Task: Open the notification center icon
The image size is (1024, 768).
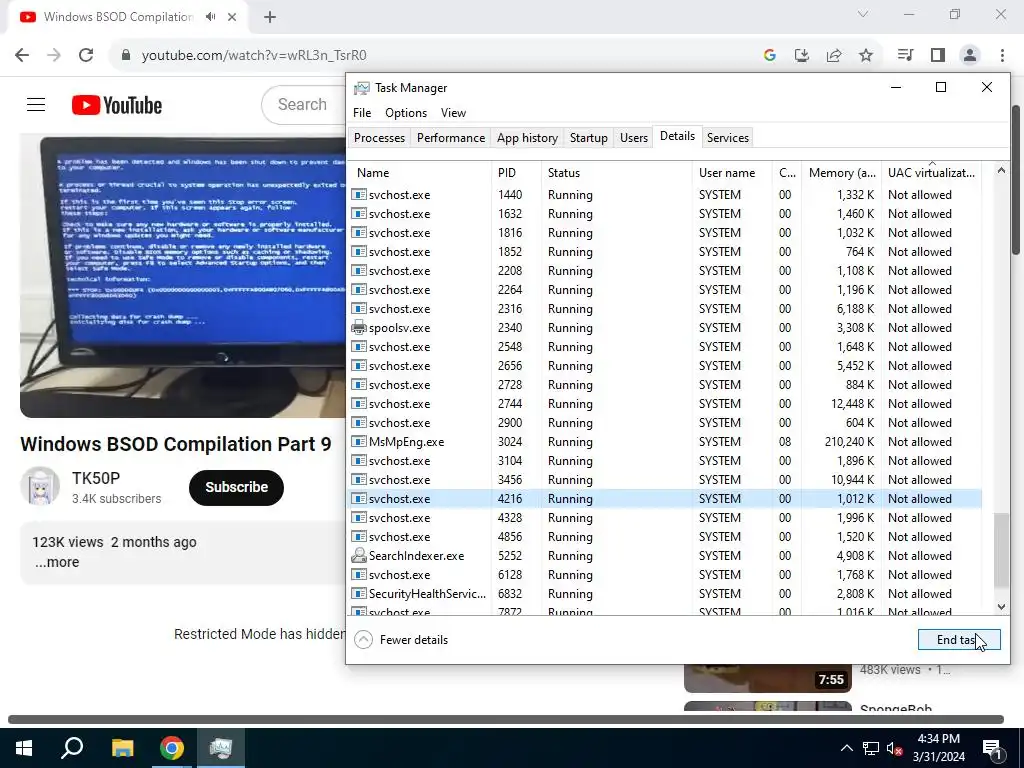Action: [x=993, y=748]
